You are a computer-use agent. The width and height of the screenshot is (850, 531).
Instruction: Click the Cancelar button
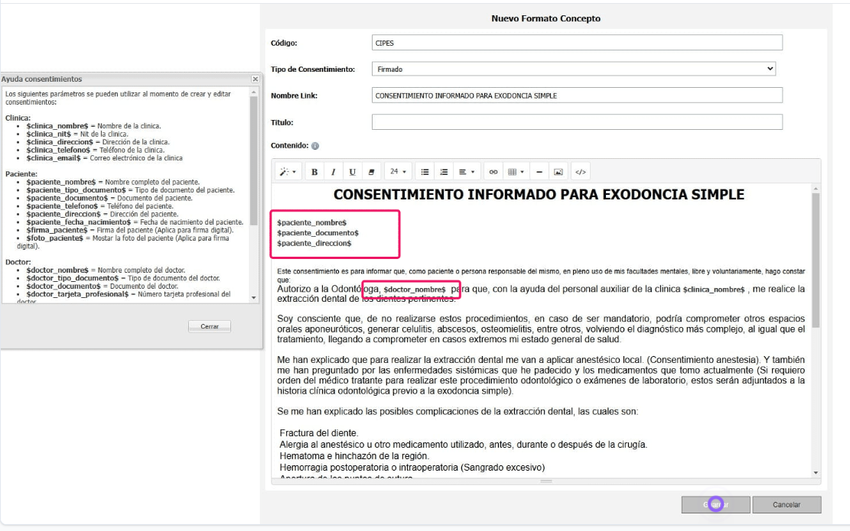pyautogui.click(x=787, y=504)
